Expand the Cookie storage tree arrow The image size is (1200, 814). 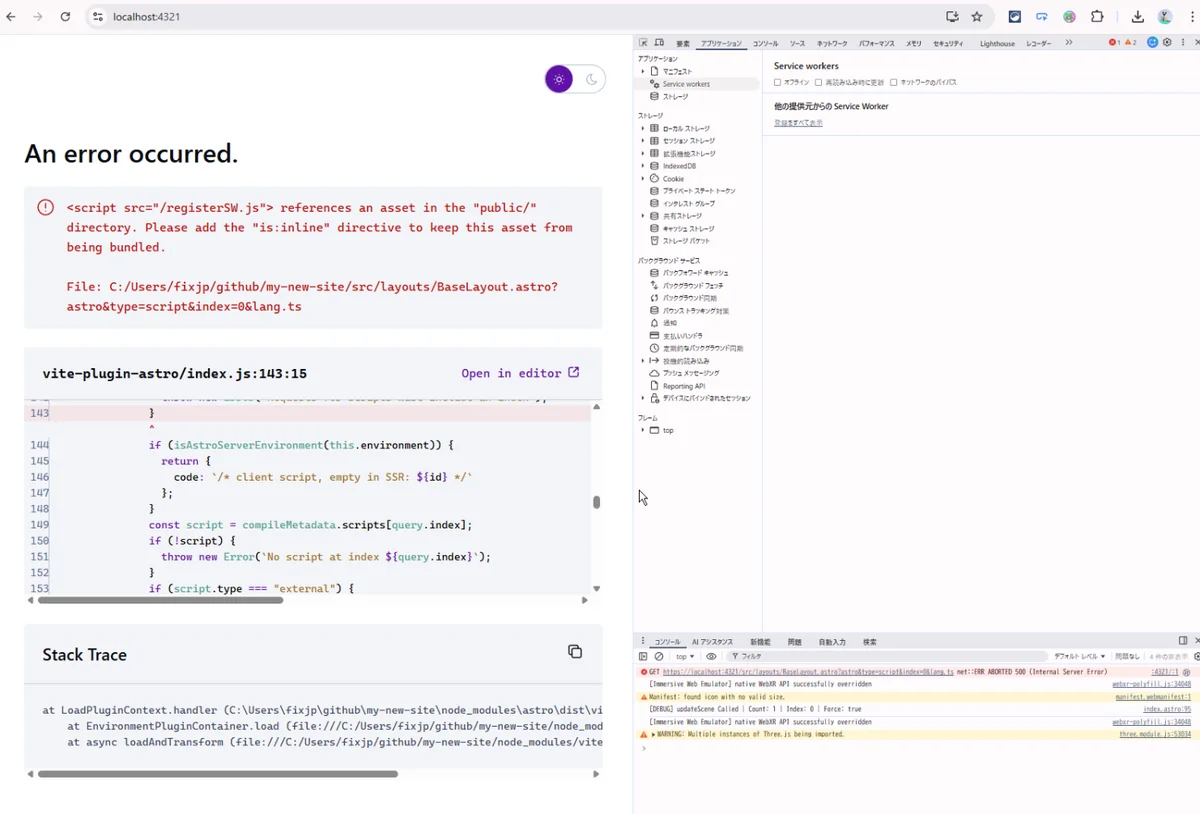point(643,179)
